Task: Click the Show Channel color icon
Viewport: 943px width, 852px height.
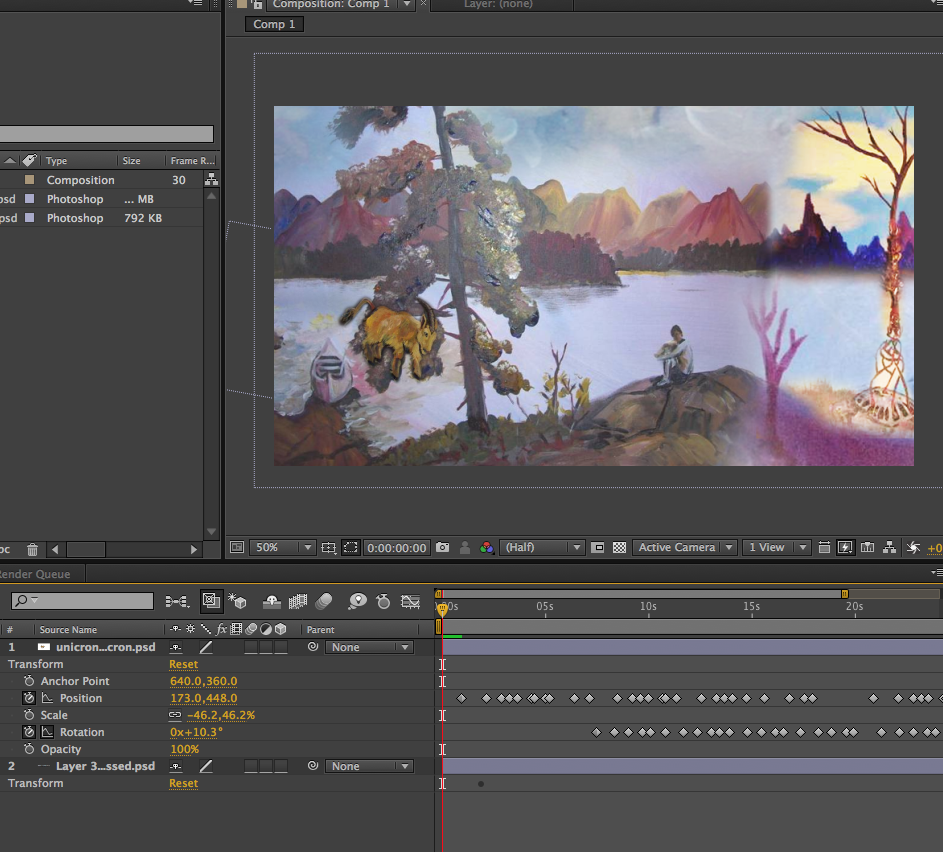Action: pyautogui.click(x=486, y=548)
